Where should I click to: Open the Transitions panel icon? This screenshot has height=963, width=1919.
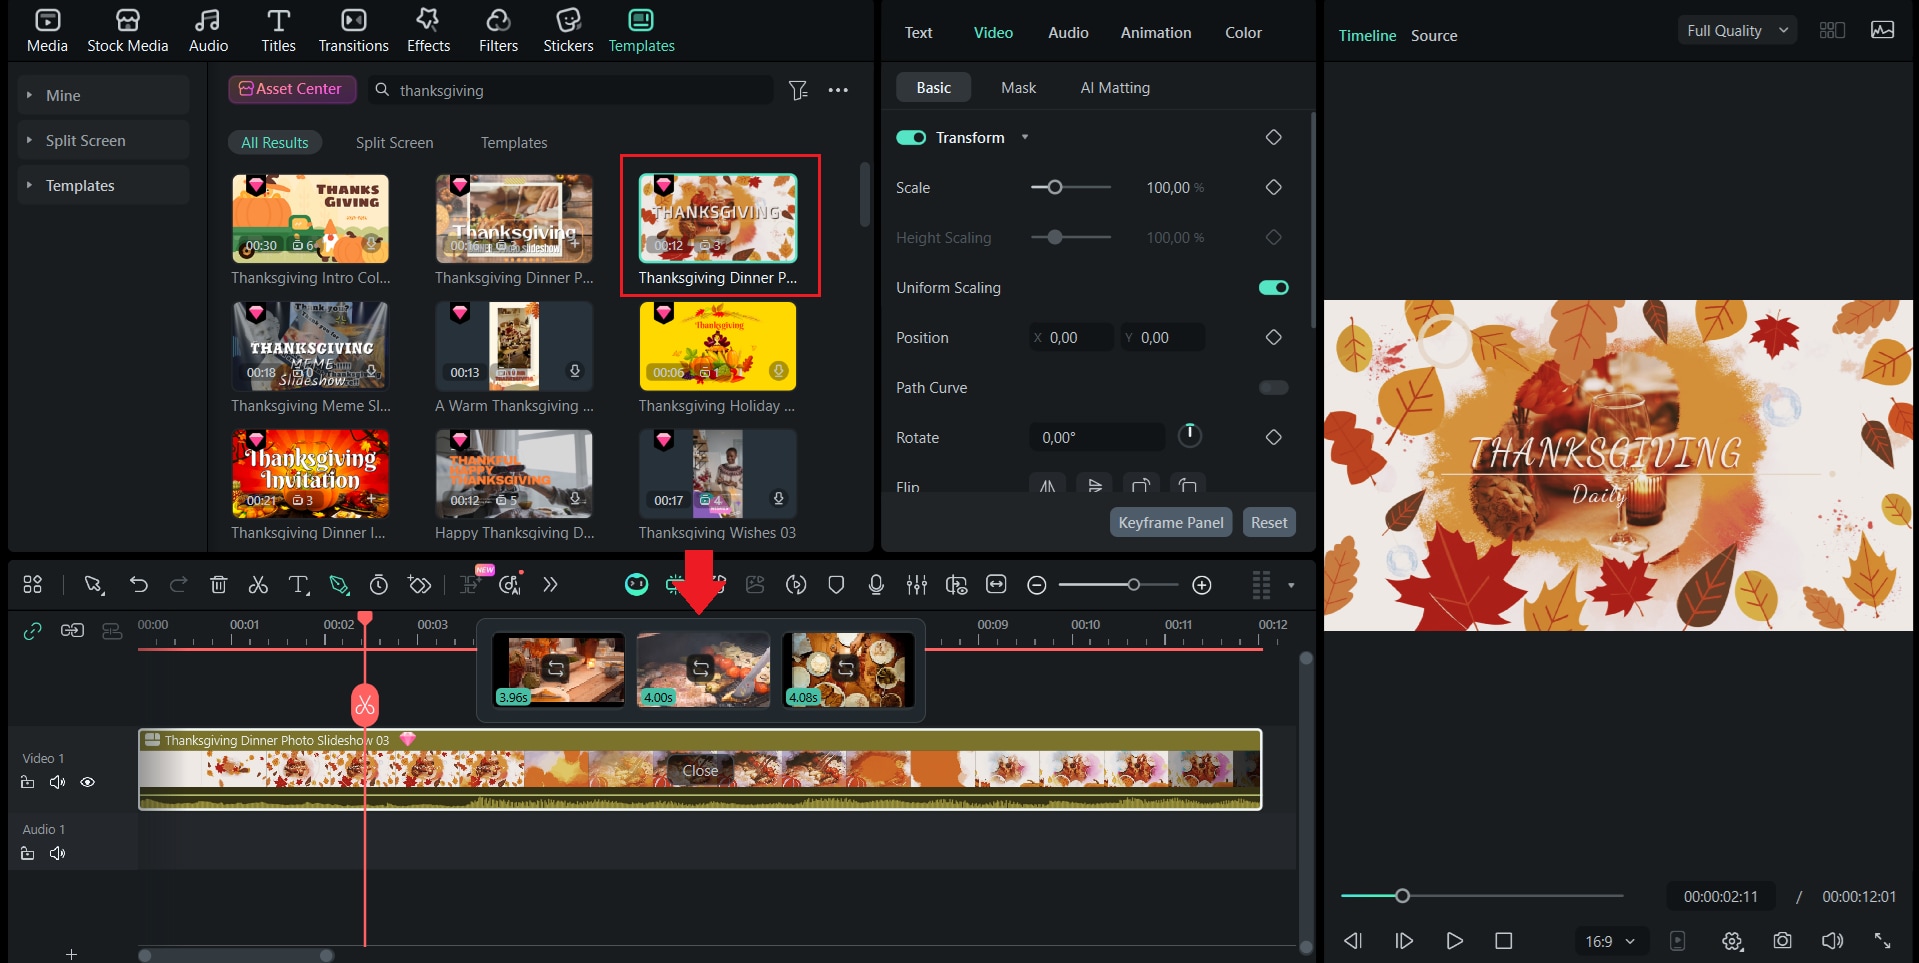coord(352,29)
